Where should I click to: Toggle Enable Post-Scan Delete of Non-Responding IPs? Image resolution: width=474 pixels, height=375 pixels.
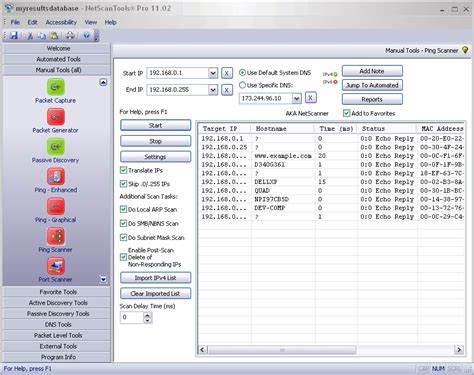[123, 257]
